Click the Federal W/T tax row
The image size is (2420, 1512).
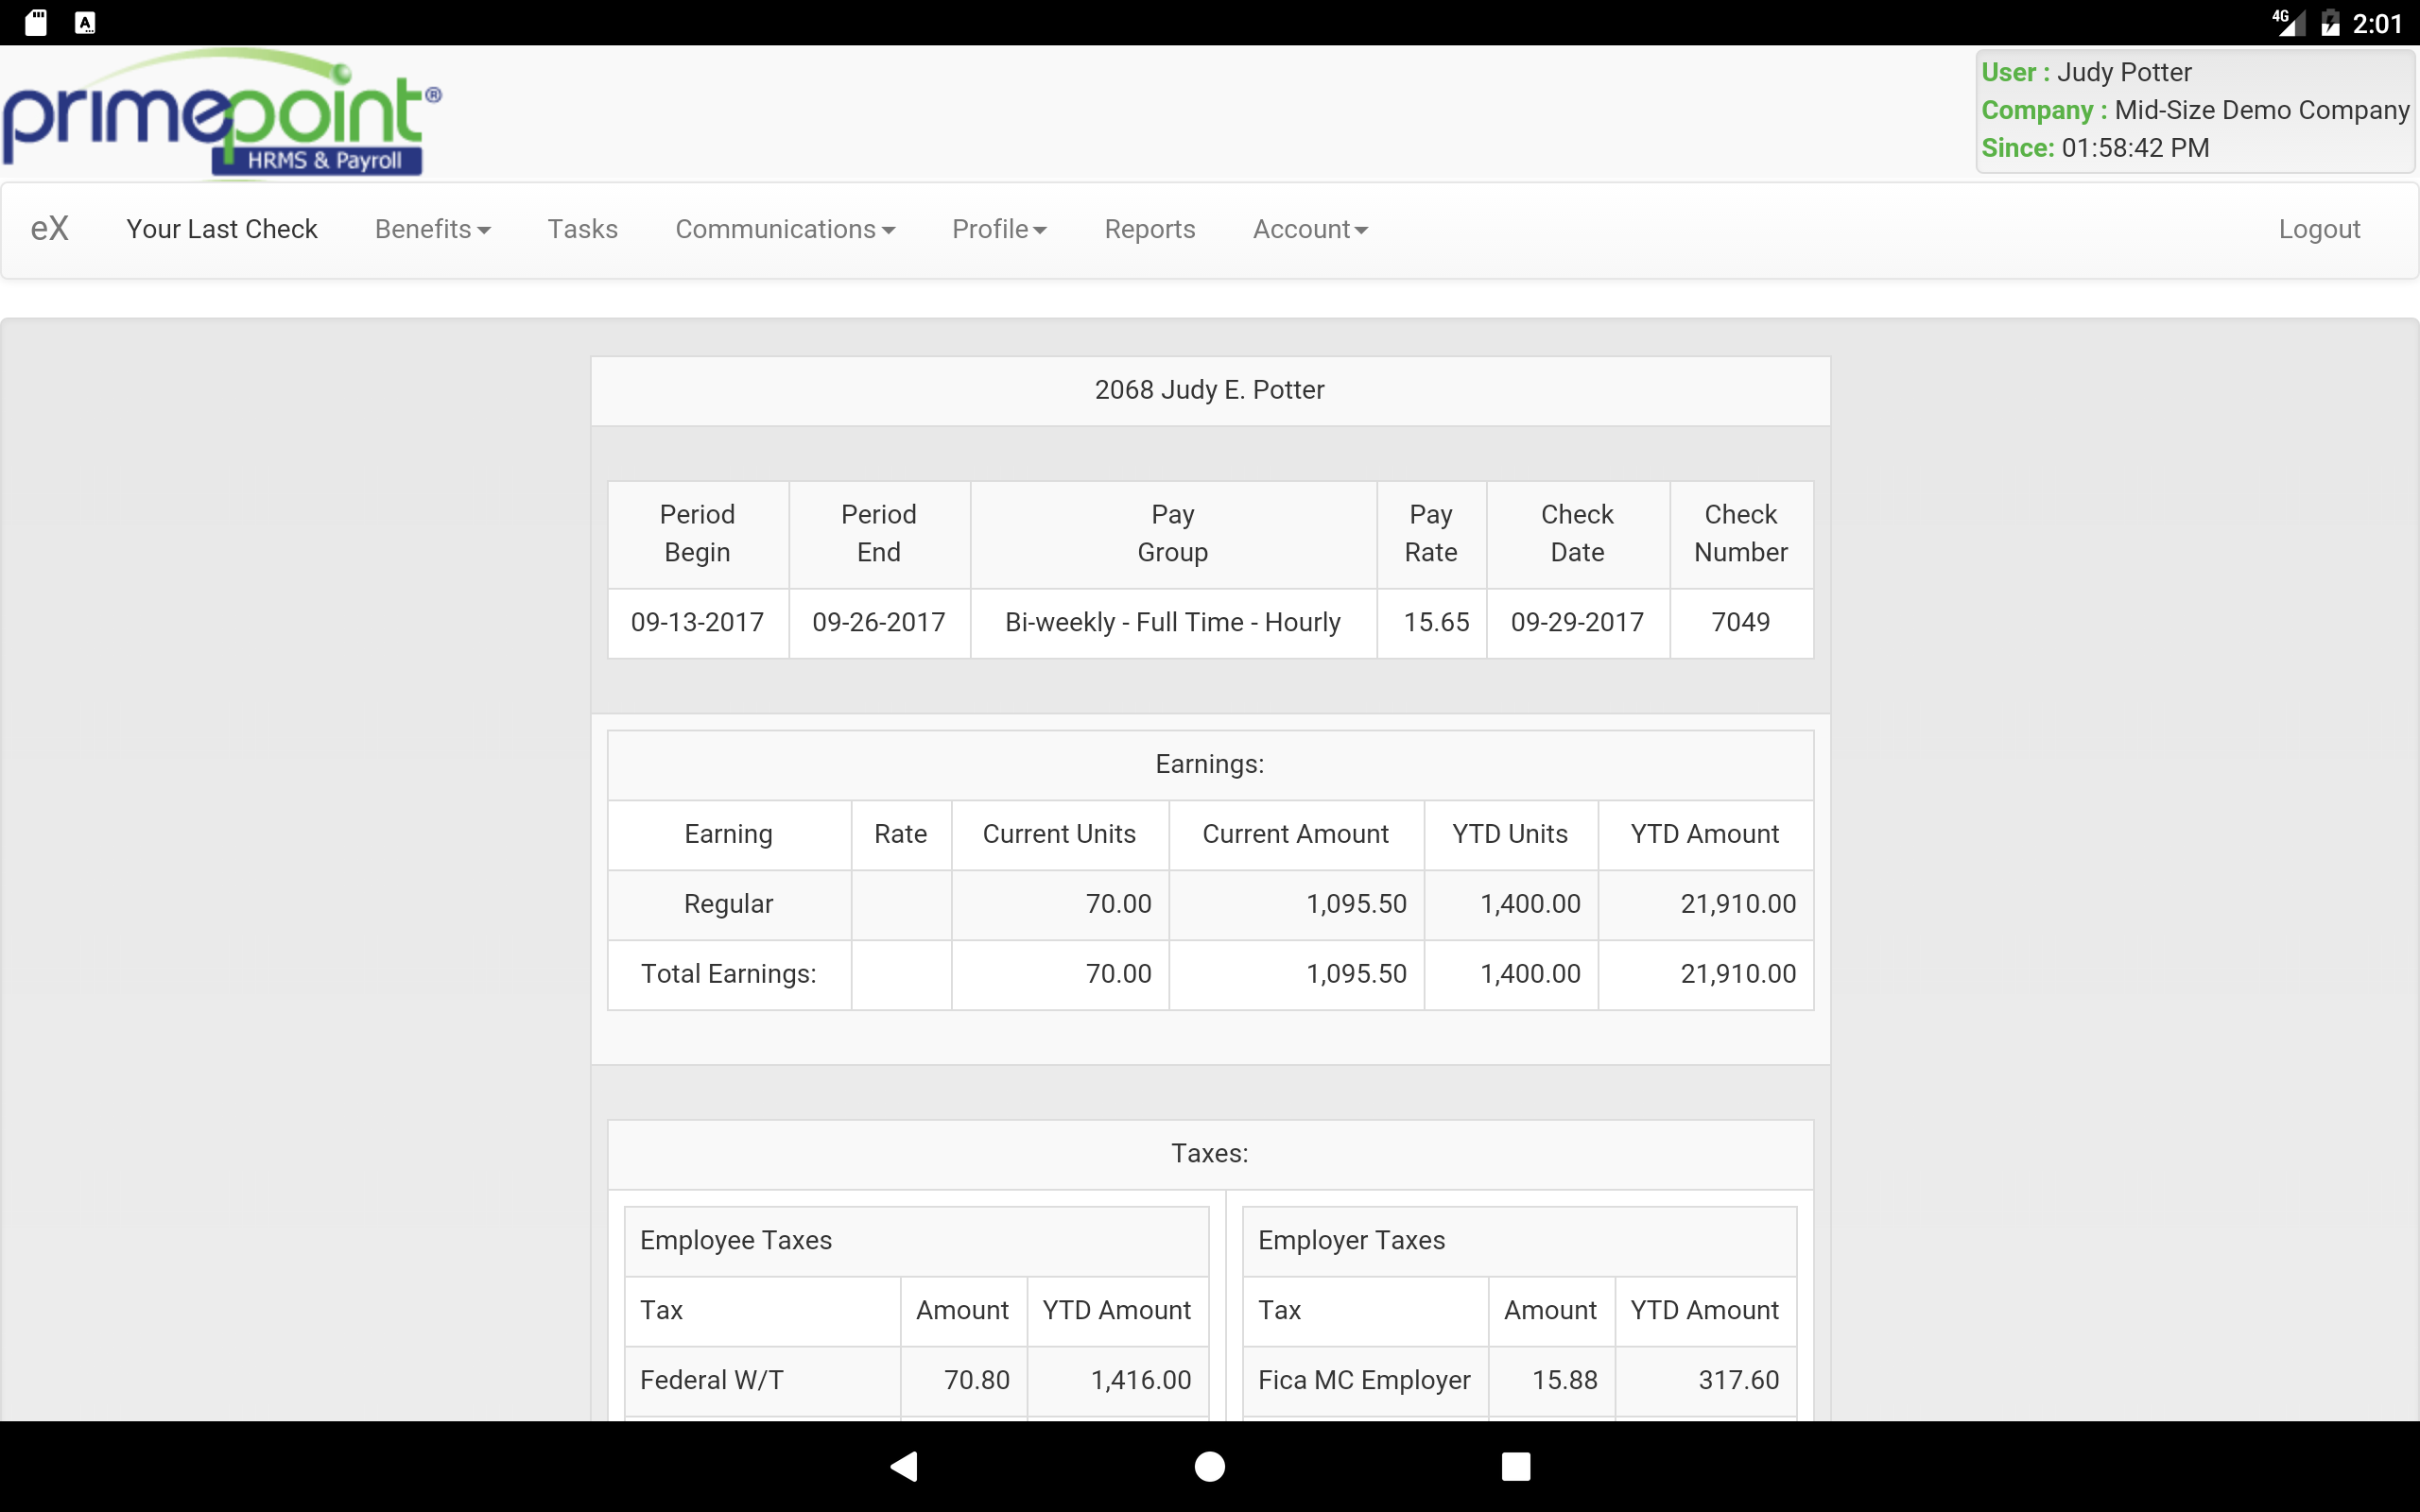point(916,1380)
